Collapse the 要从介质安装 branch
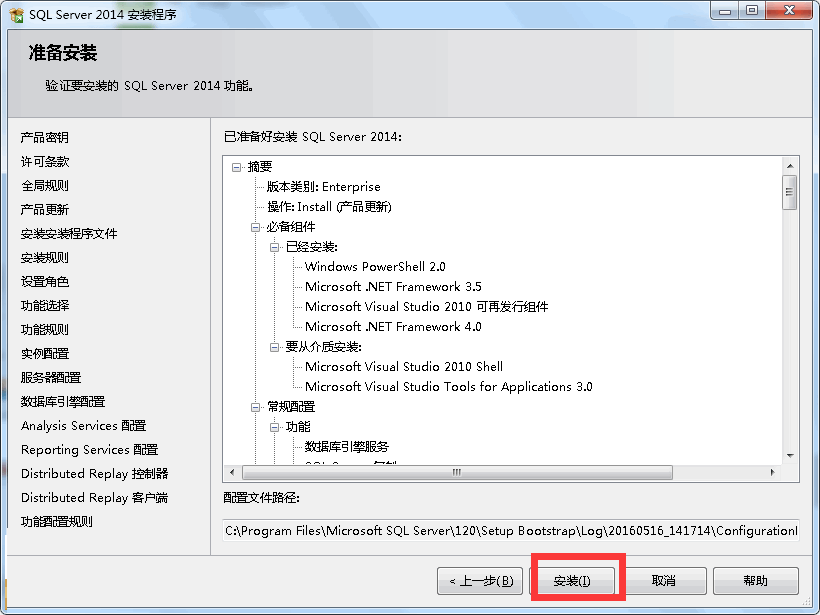Screen dimensions: 820x615 coord(273,345)
